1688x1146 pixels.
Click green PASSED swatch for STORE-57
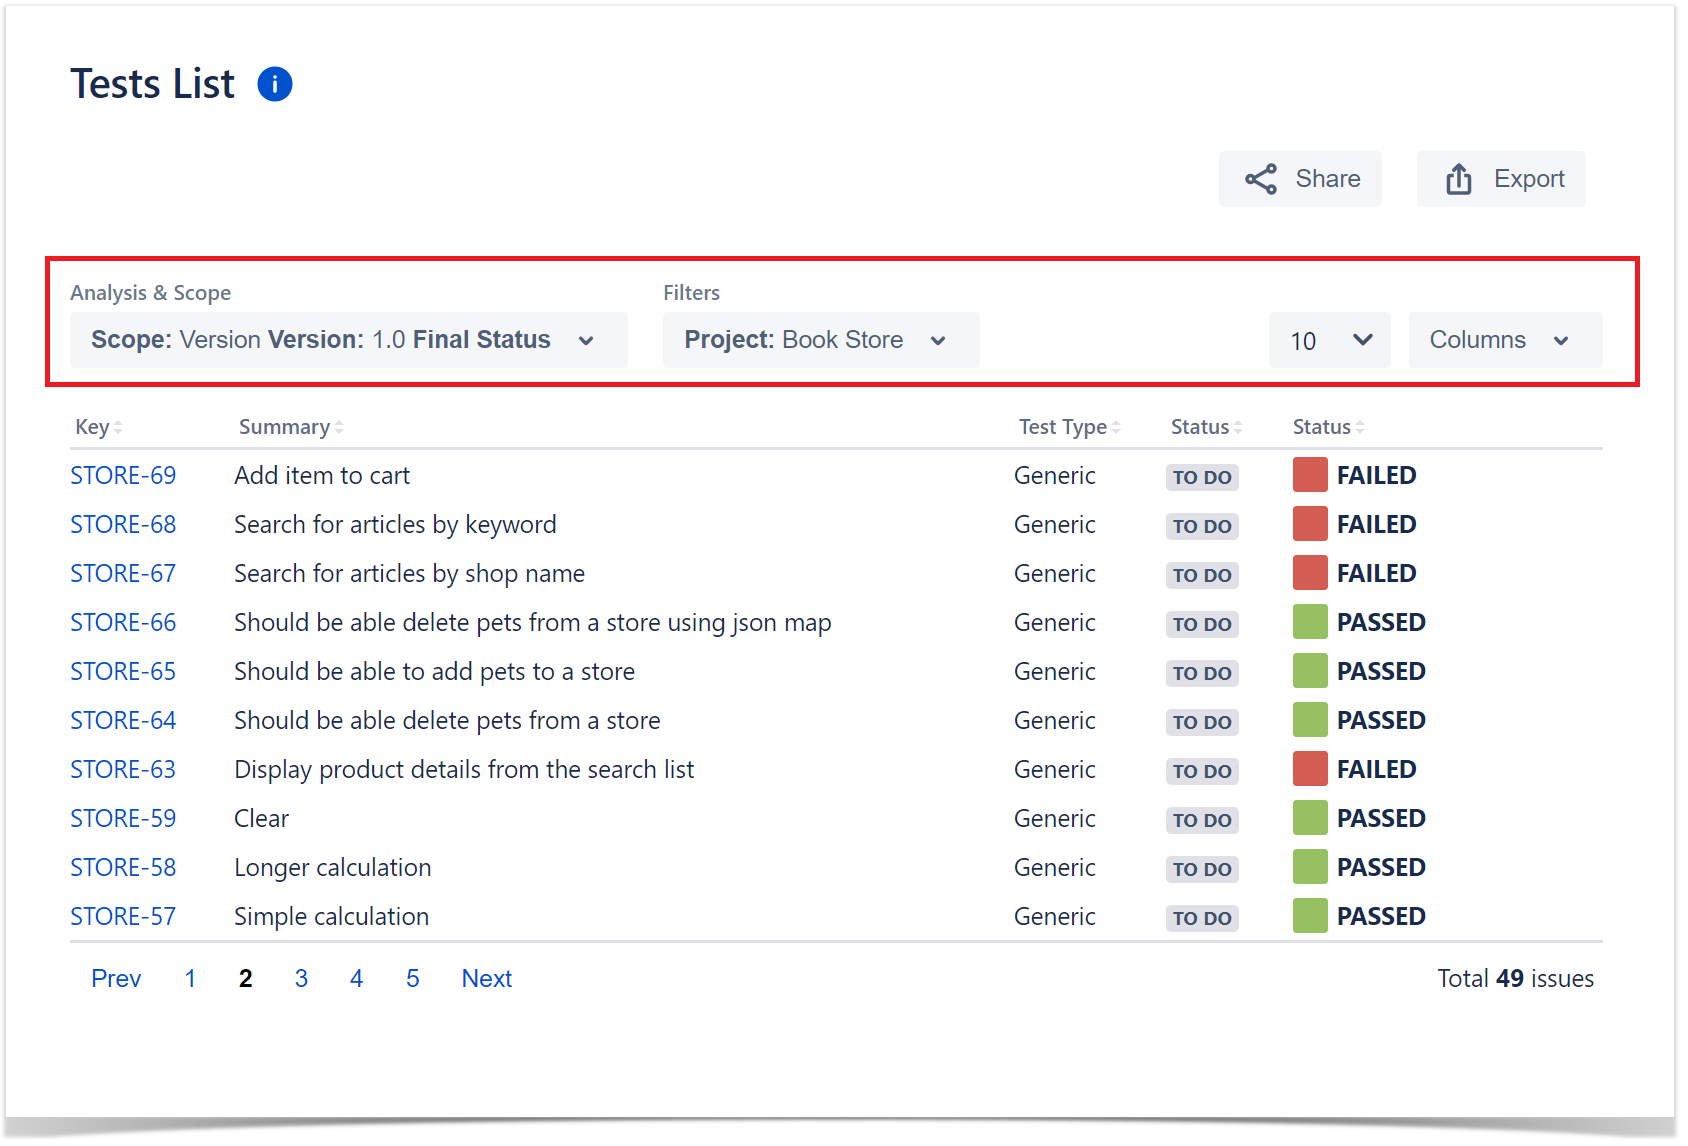[x=1310, y=916]
